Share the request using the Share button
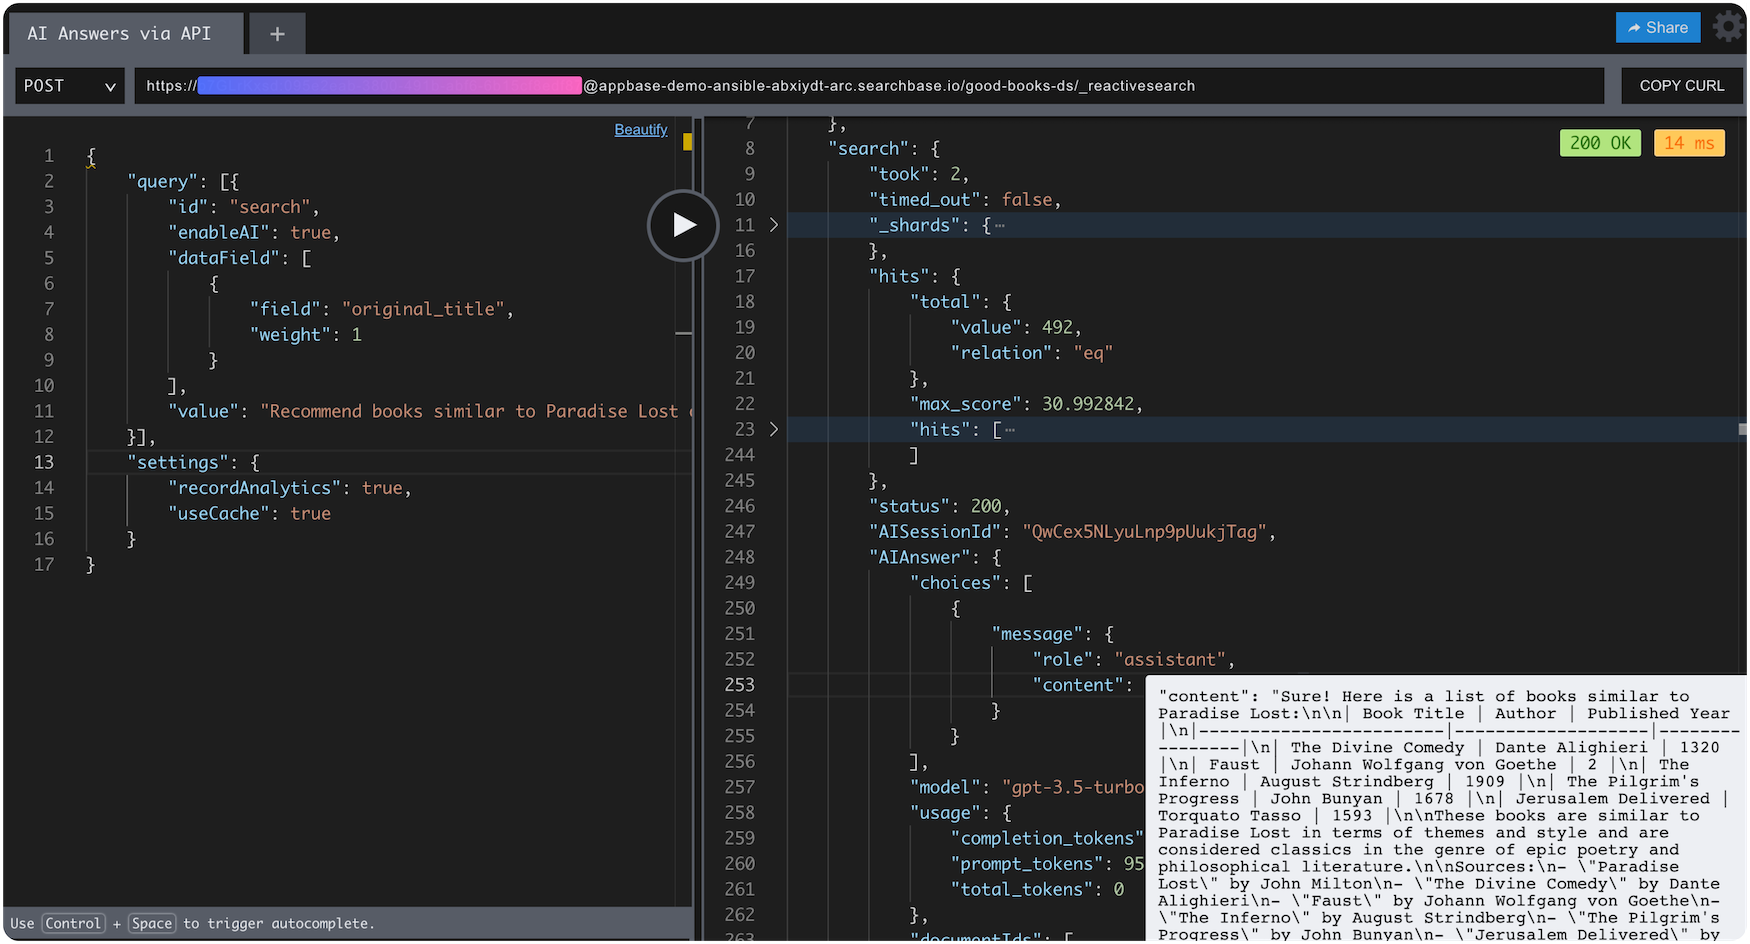This screenshot has height=944, width=1750. tap(1657, 27)
